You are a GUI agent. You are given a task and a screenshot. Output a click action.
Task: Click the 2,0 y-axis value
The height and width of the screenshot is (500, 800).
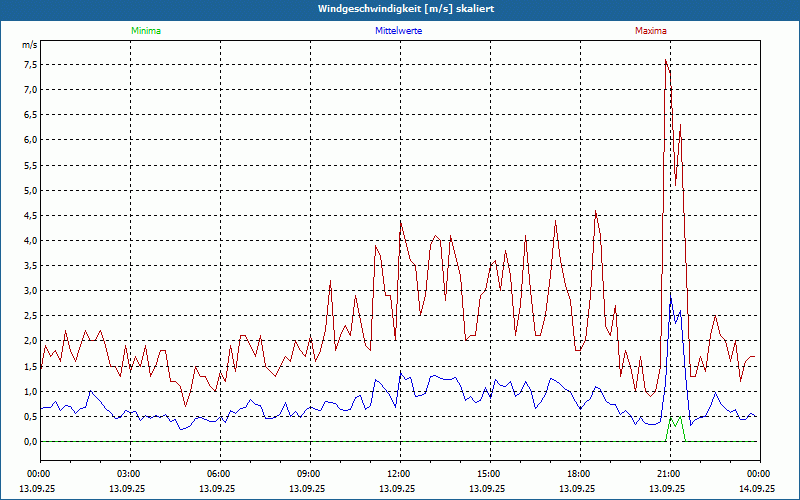tap(31, 341)
